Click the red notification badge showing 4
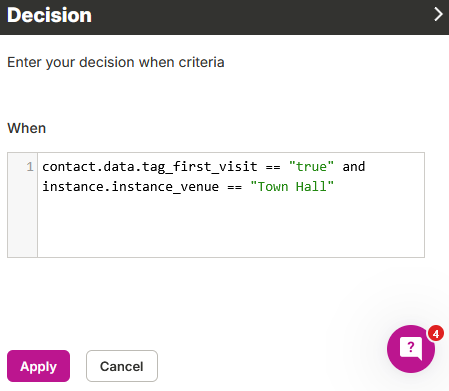This screenshot has width=449, height=391. pos(436,333)
